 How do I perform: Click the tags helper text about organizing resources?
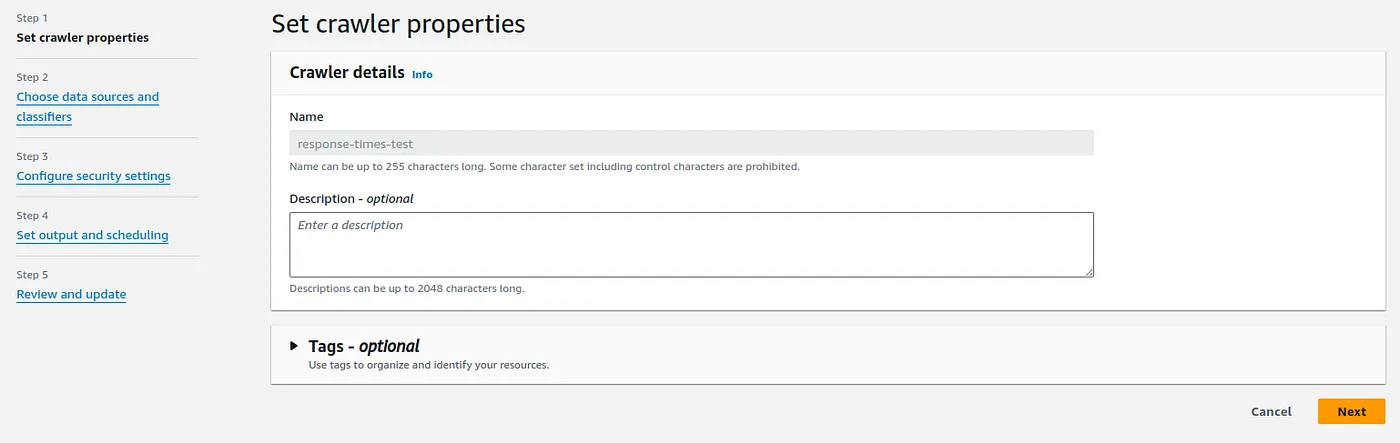tap(429, 365)
